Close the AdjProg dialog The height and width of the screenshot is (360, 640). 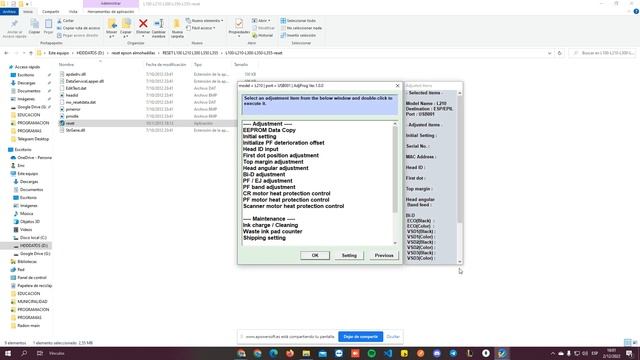397,86
